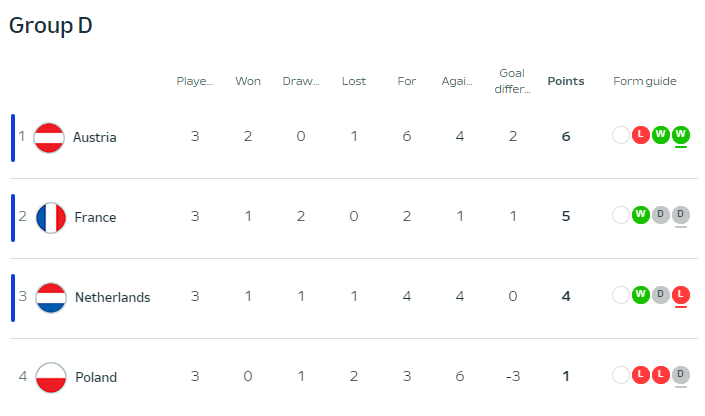The height and width of the screenshot is (416, 705).
Task: Click the Austria flag icon
Action: pos(49,138)
